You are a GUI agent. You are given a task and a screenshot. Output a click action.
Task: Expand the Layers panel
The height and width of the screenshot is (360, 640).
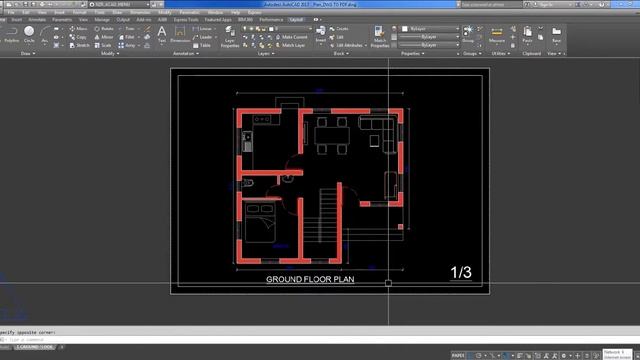point(266,53)
